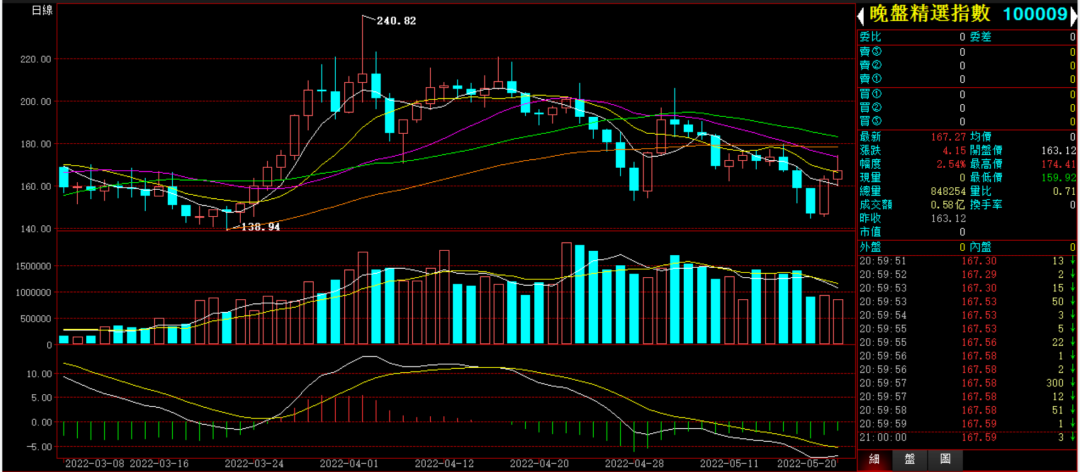This screenshot has width=1080, height=472.
Task: Switch to the 盤 tab
Action: pyautogui.click(x=909, y=460)
